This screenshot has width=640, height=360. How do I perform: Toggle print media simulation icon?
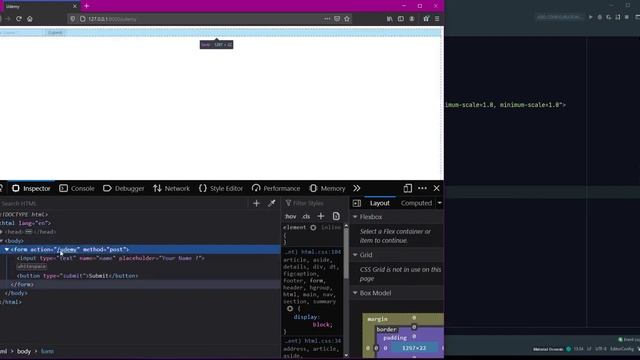336,216
